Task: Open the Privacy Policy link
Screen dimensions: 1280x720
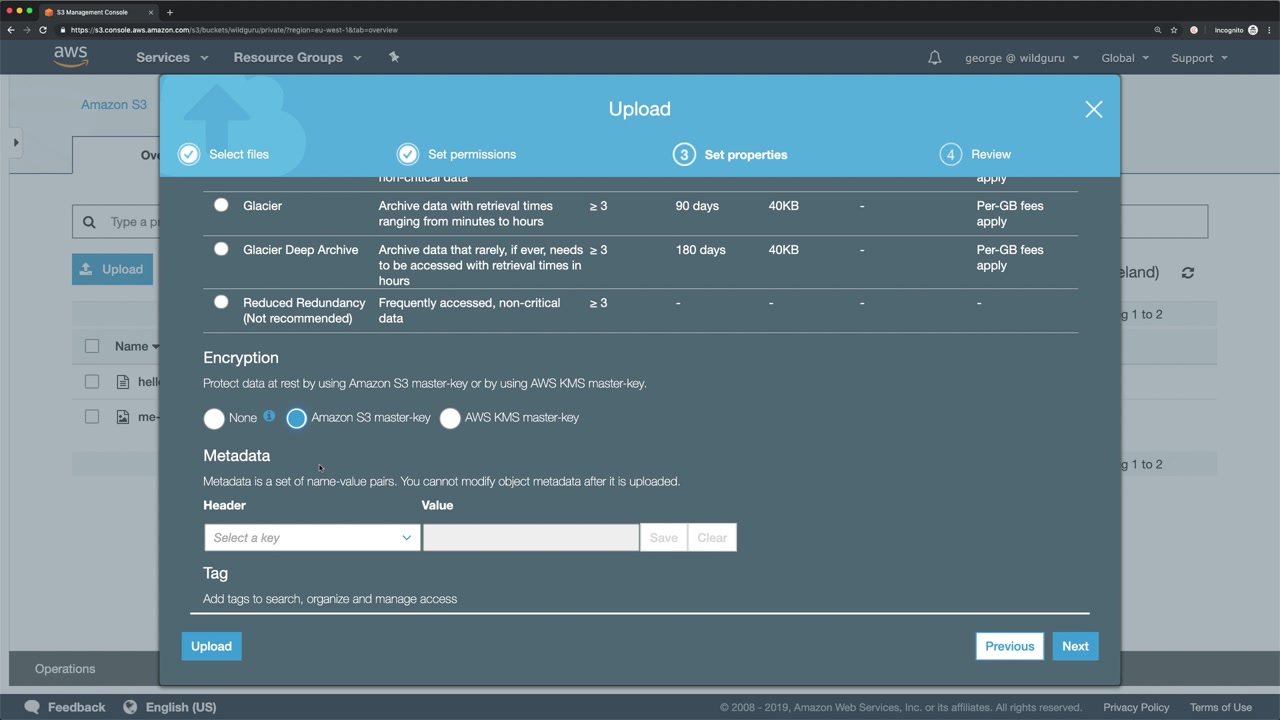Action: coord(1136,707)
